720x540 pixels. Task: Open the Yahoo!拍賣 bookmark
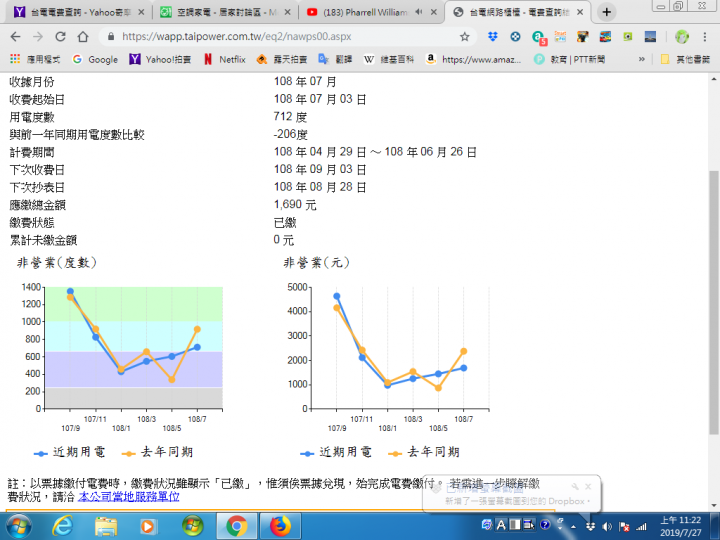point(160,59)
